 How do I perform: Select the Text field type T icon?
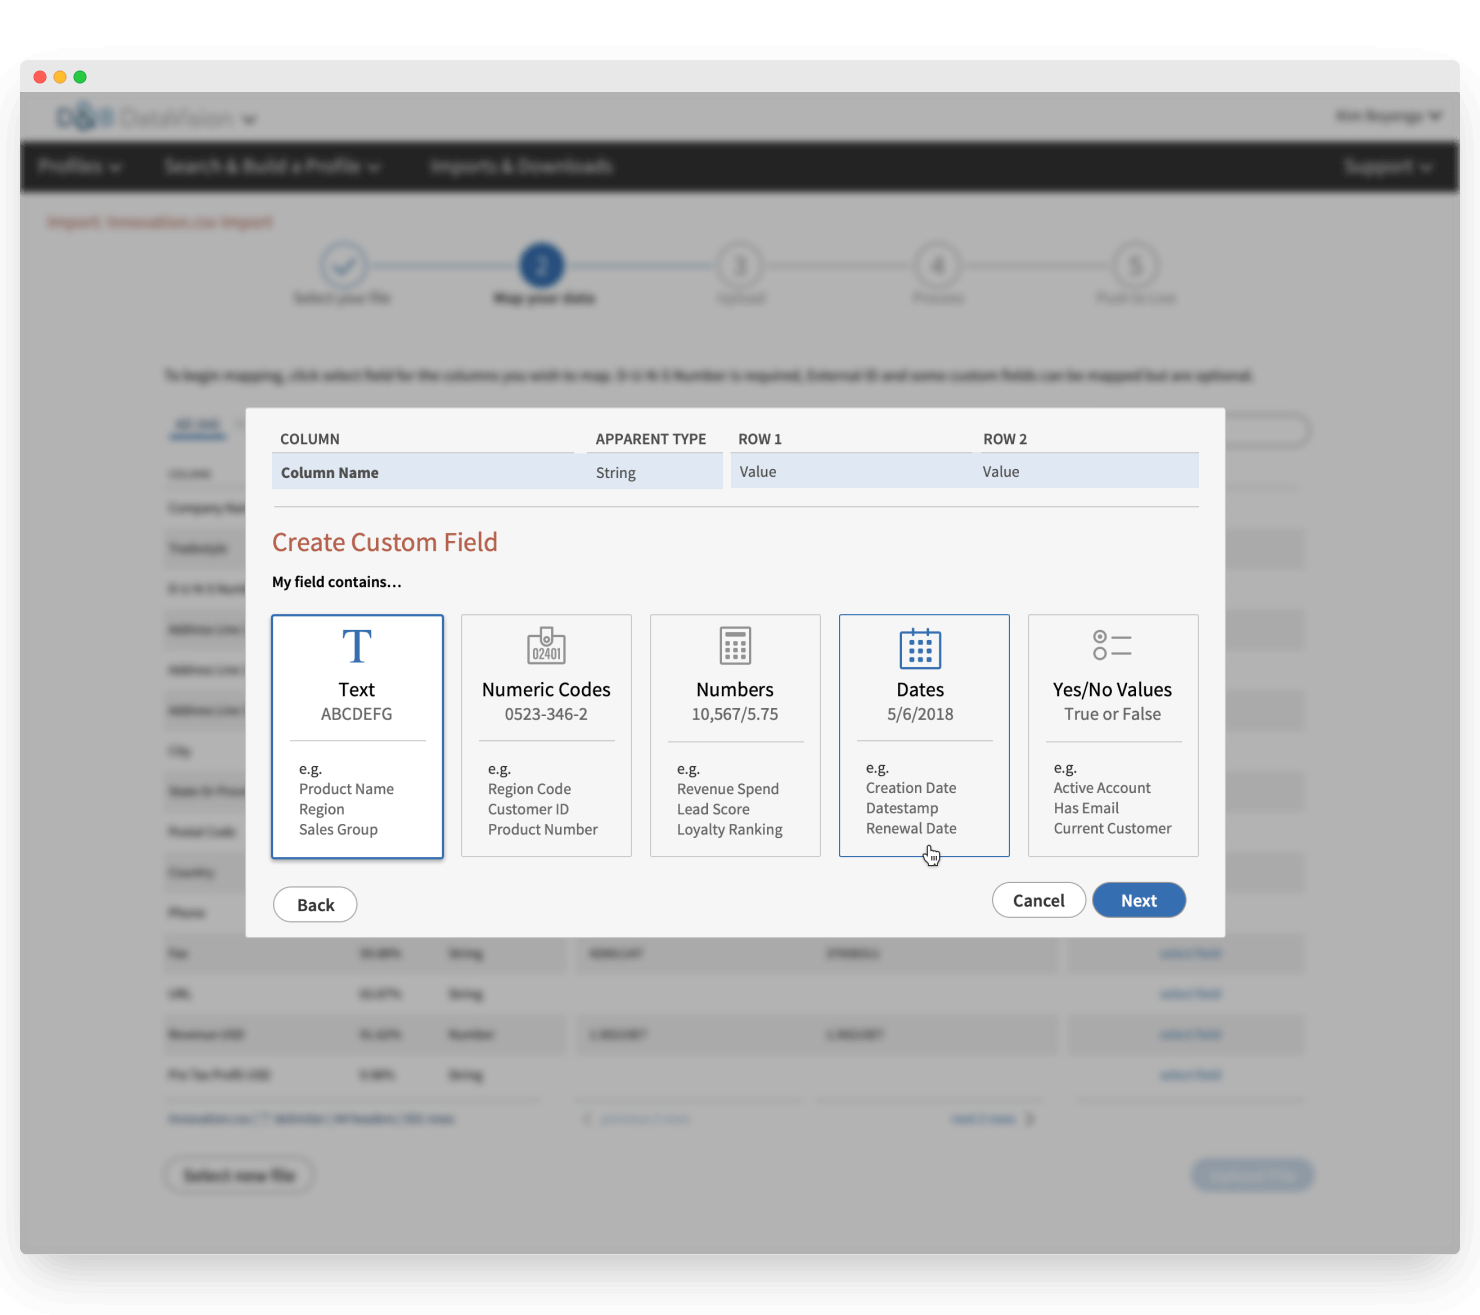click(x=357, y=646)
